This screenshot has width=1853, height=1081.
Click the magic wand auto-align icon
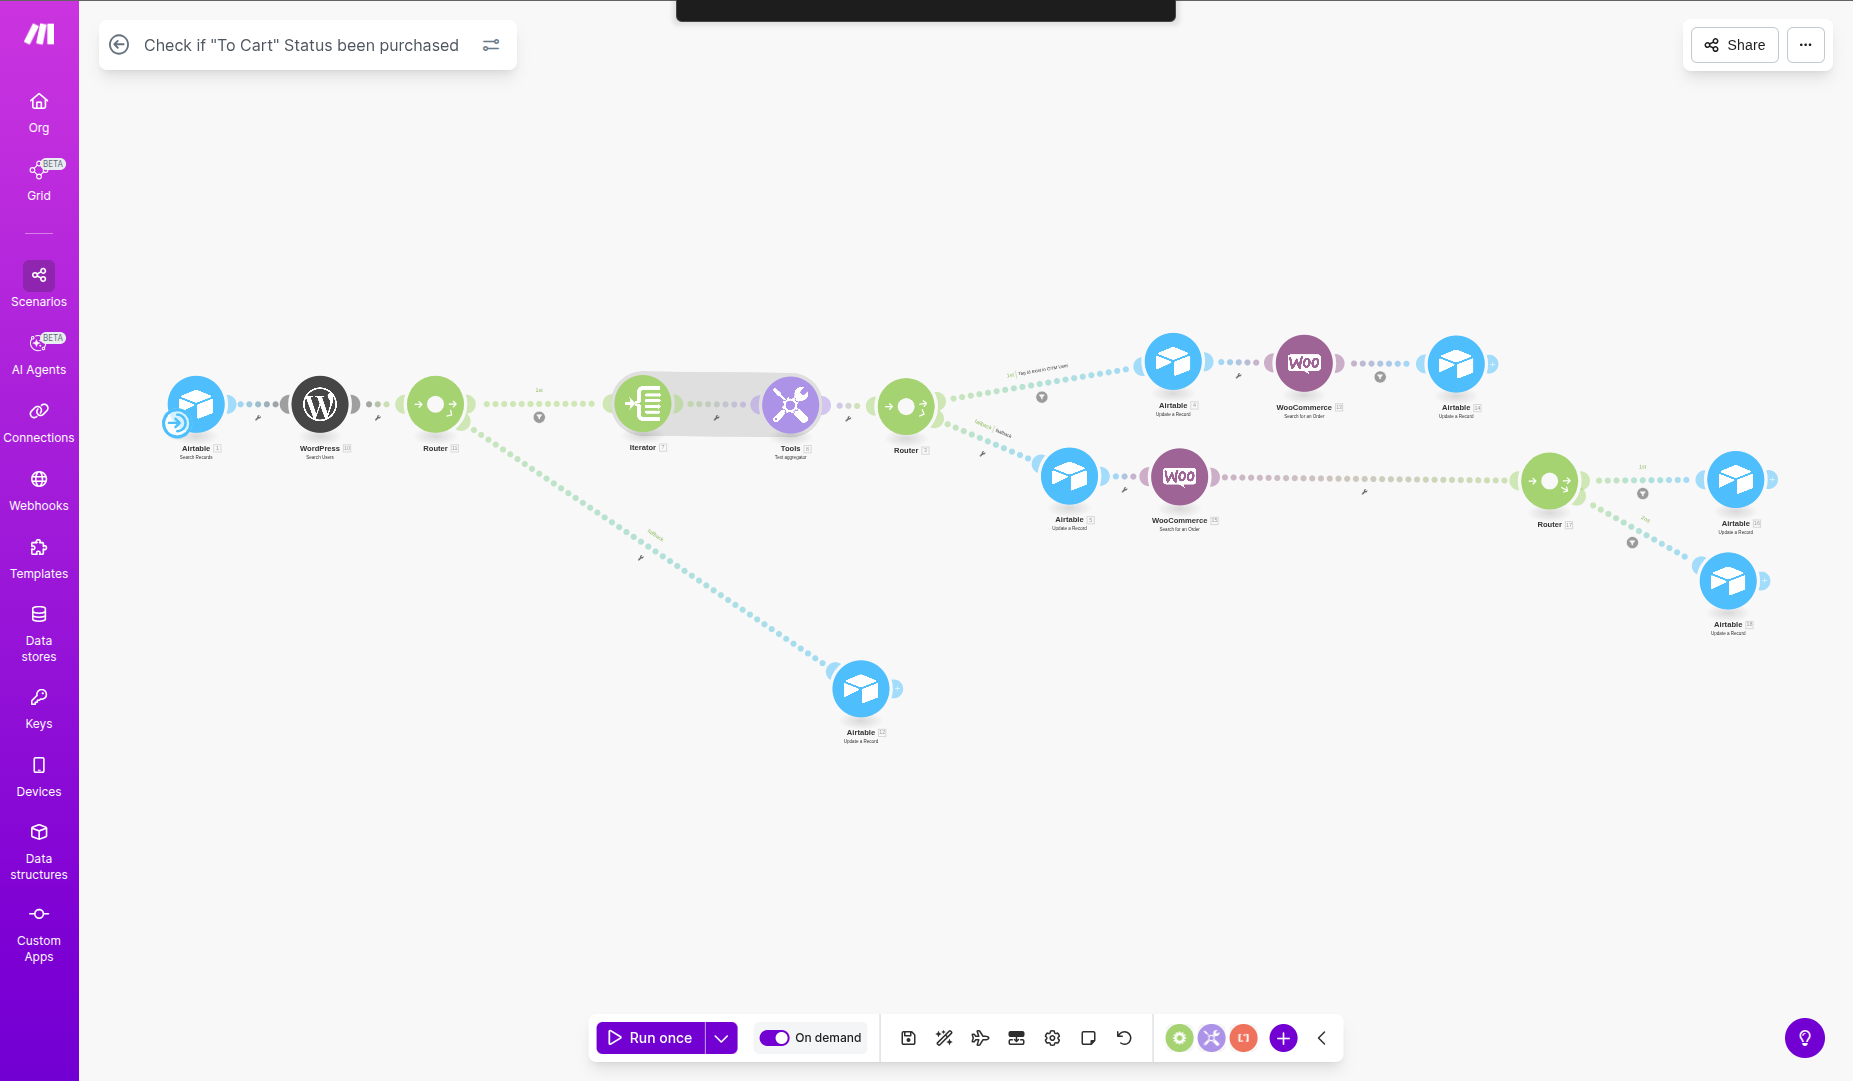(944, 1038)
